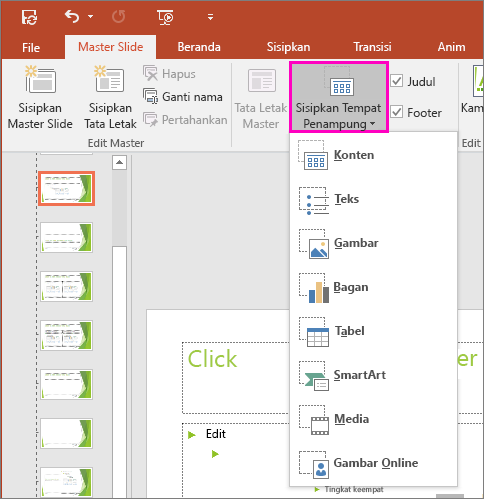
Task: Click Ganti nama rename button
Action: [x=183, y=97]
